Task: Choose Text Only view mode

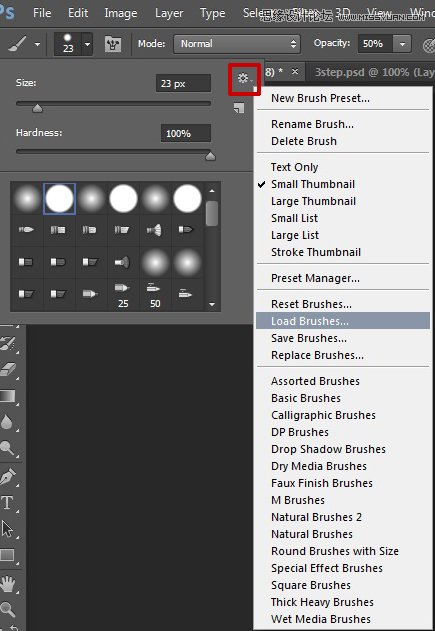Action: [x=294, y=167]
